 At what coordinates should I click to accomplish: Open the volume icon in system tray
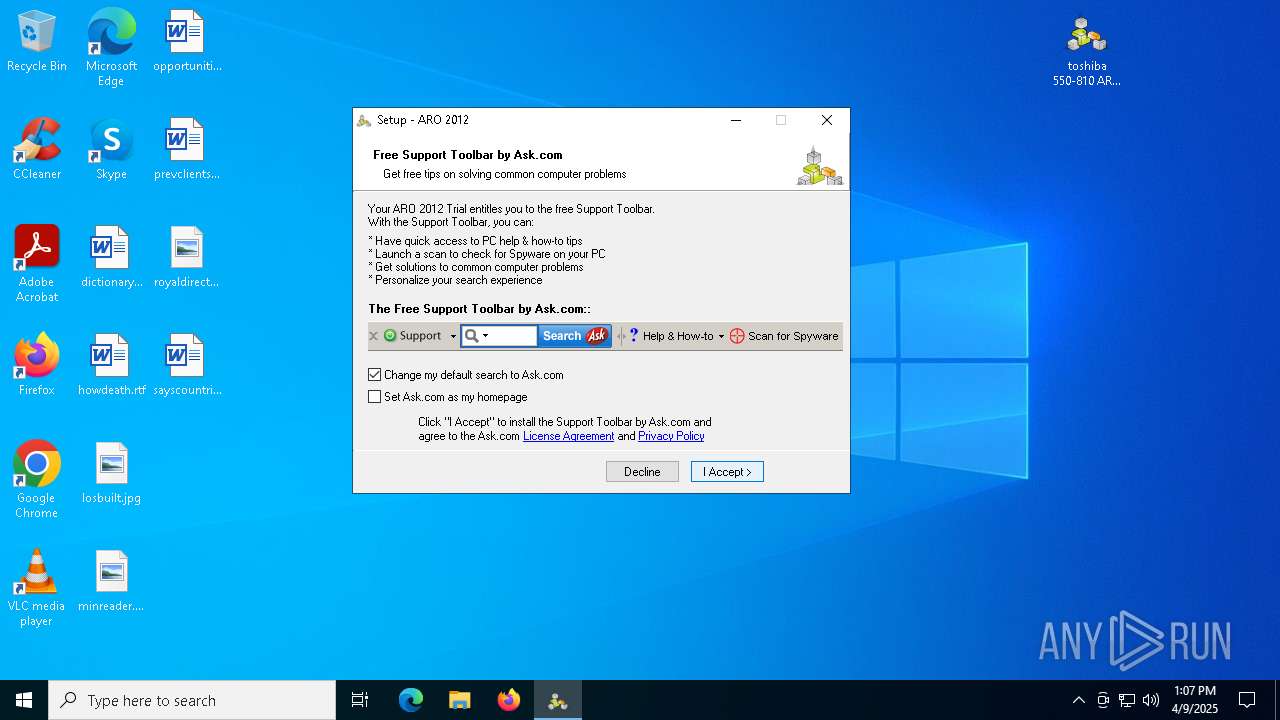[1151, 700]
